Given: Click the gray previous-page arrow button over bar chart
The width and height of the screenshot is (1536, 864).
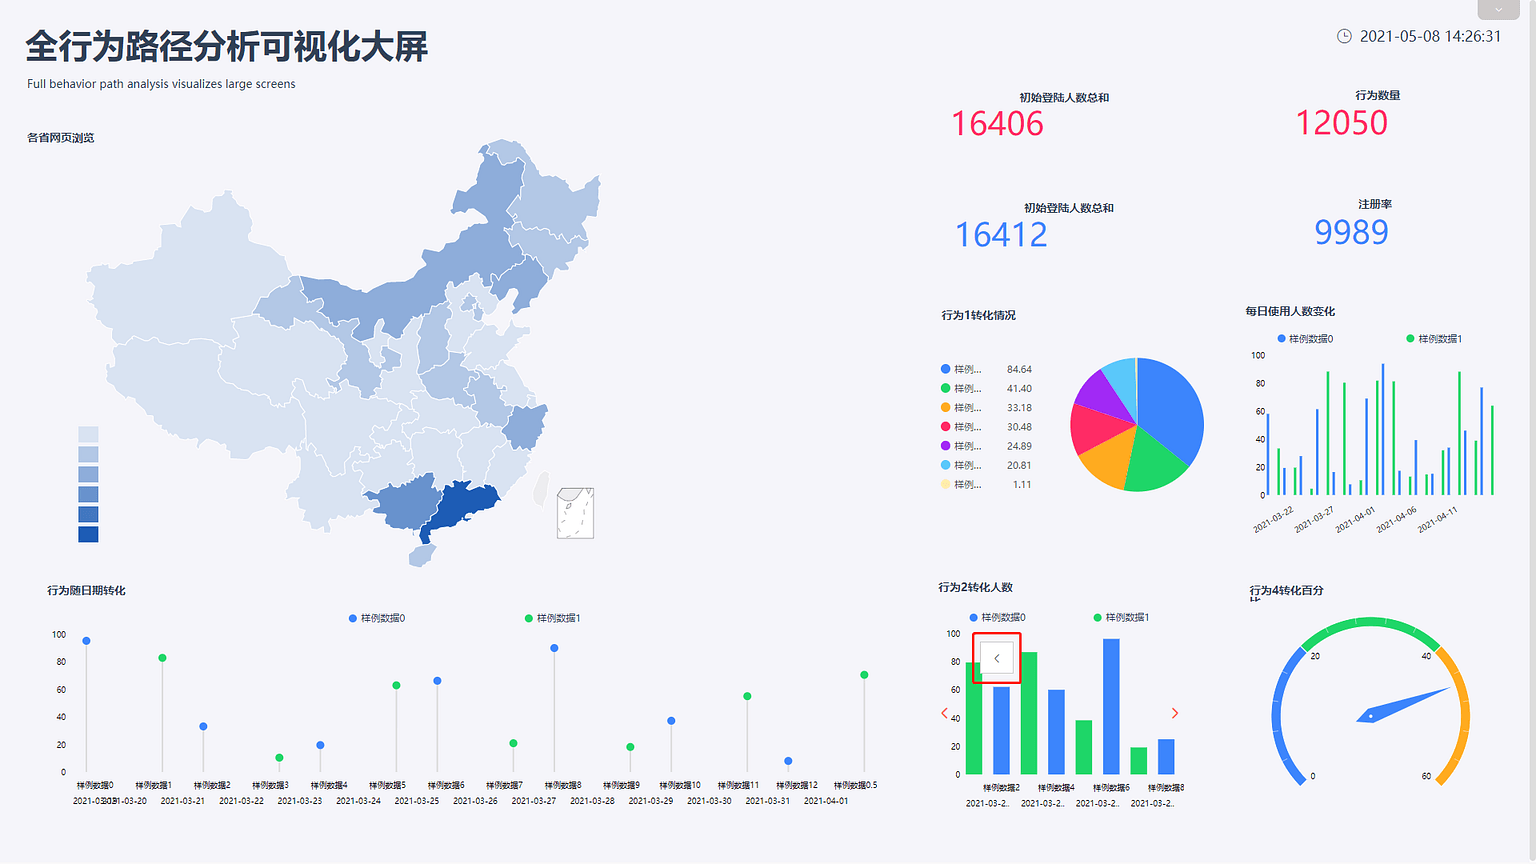Looking at the screenshot, I should (x=997, y=658).
